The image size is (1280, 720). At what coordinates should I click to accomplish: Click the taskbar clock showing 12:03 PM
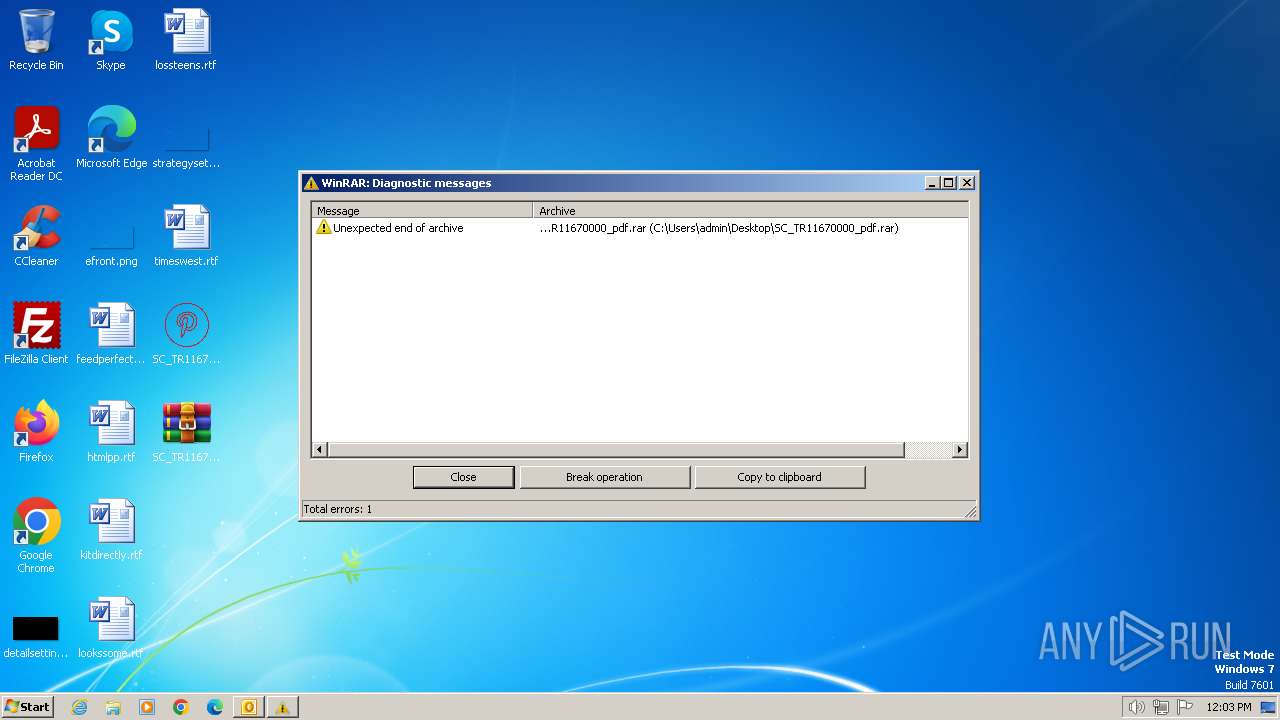coord(1229,707)
